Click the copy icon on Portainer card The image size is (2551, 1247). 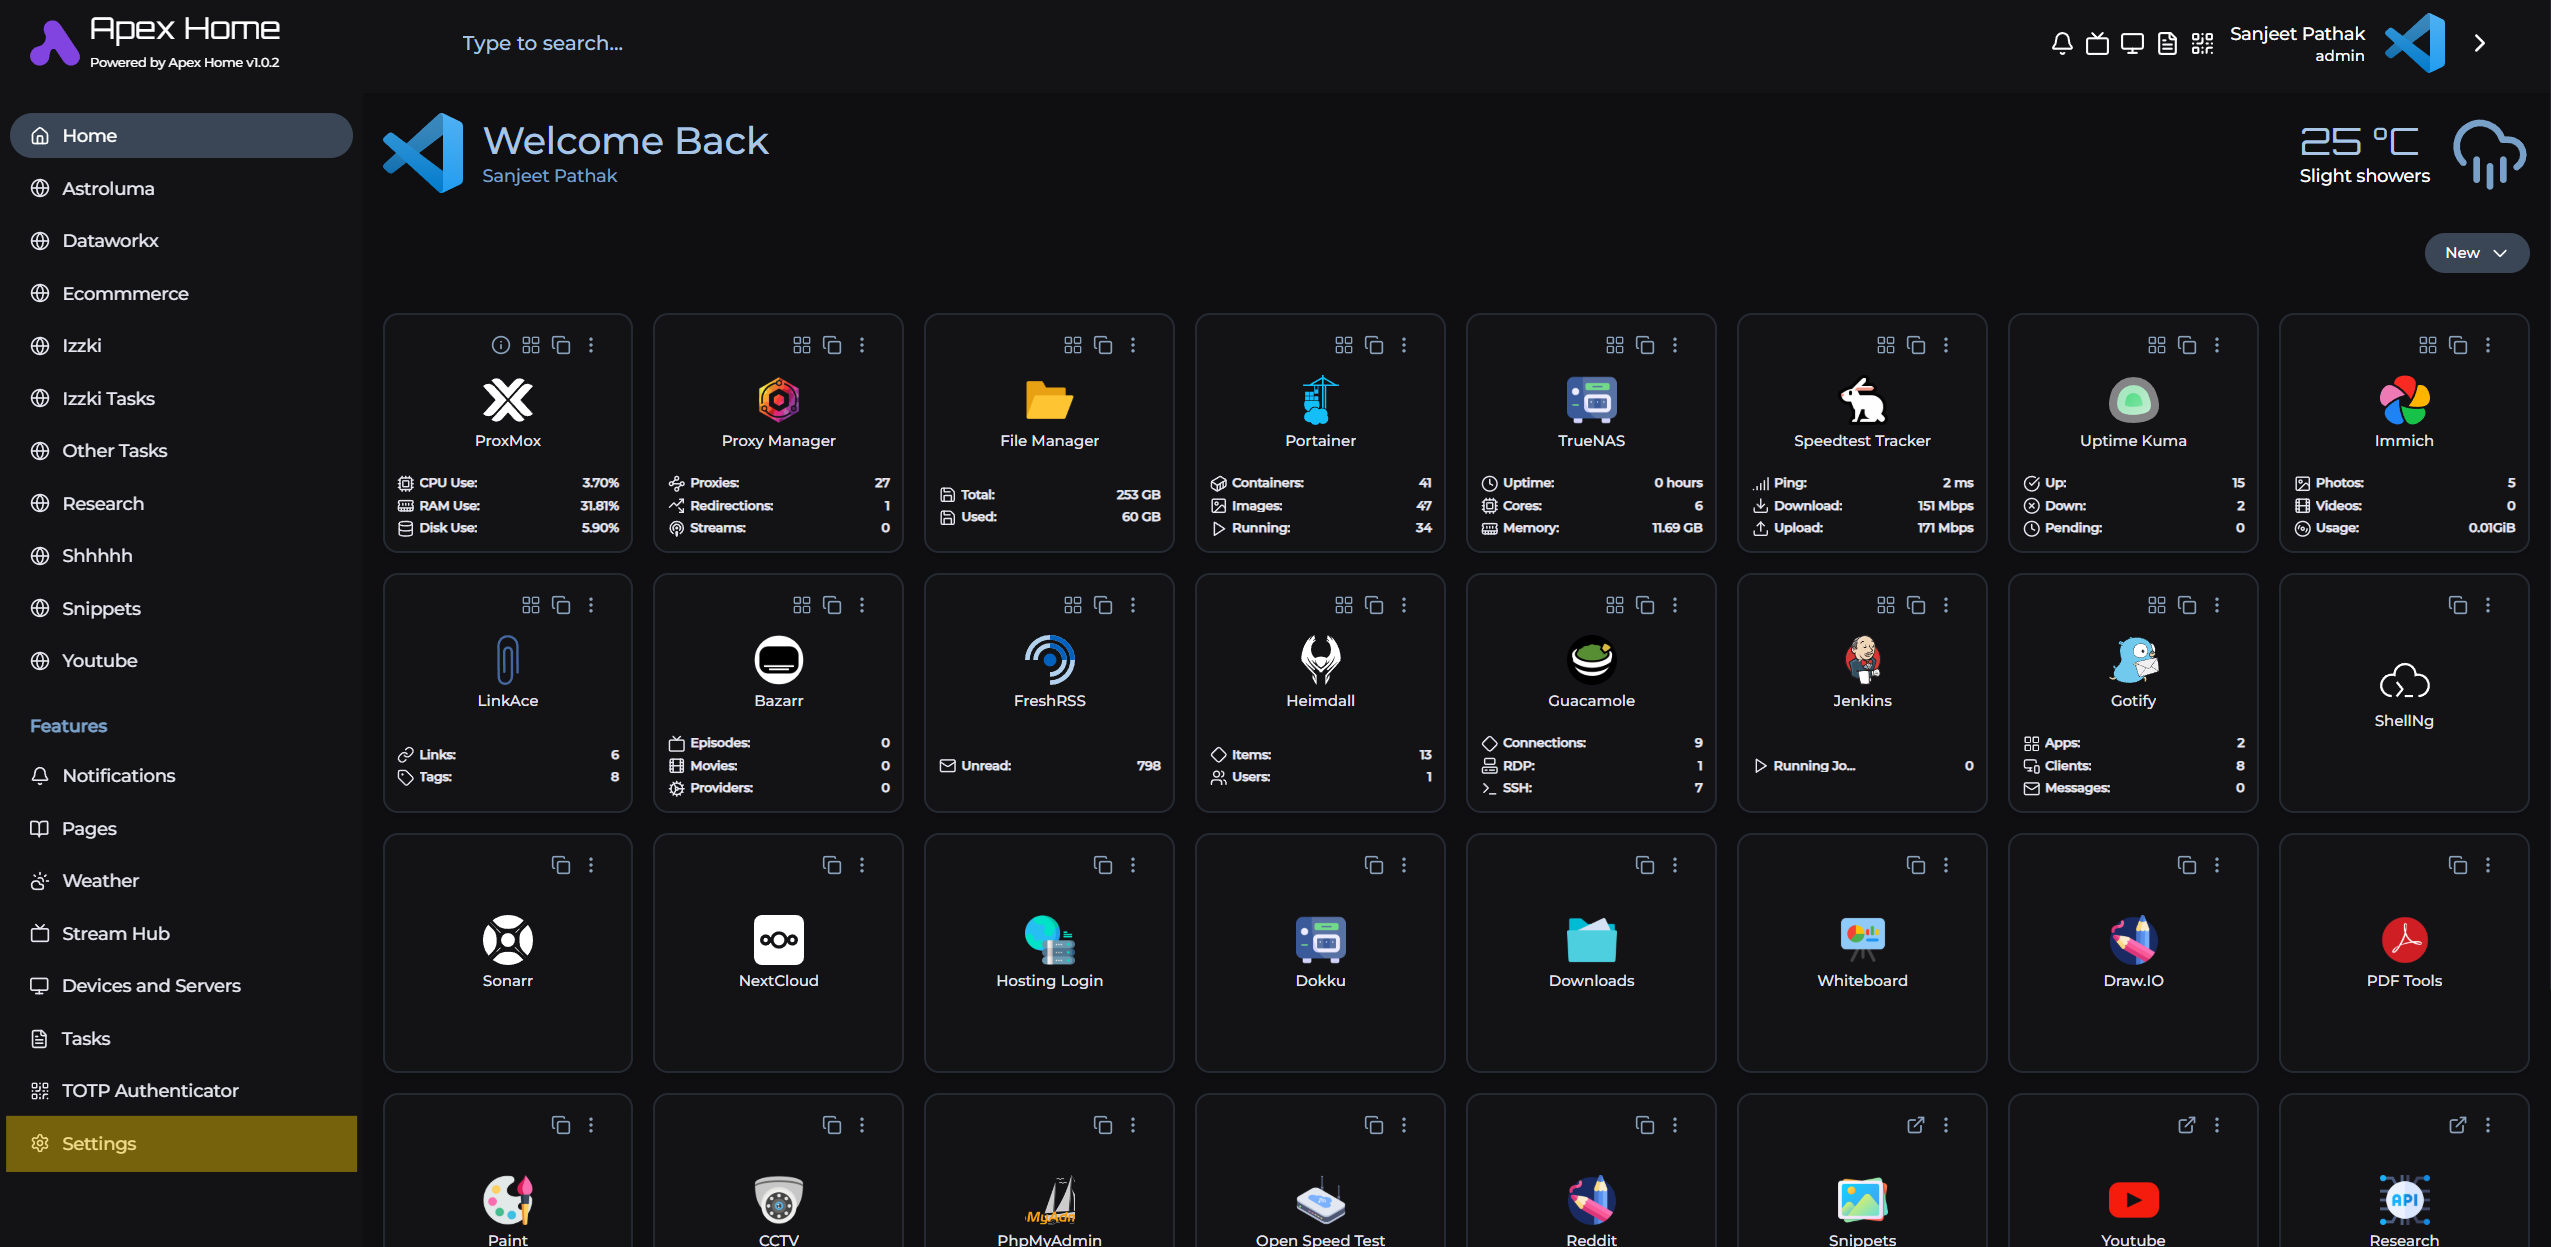point(1374,345)
